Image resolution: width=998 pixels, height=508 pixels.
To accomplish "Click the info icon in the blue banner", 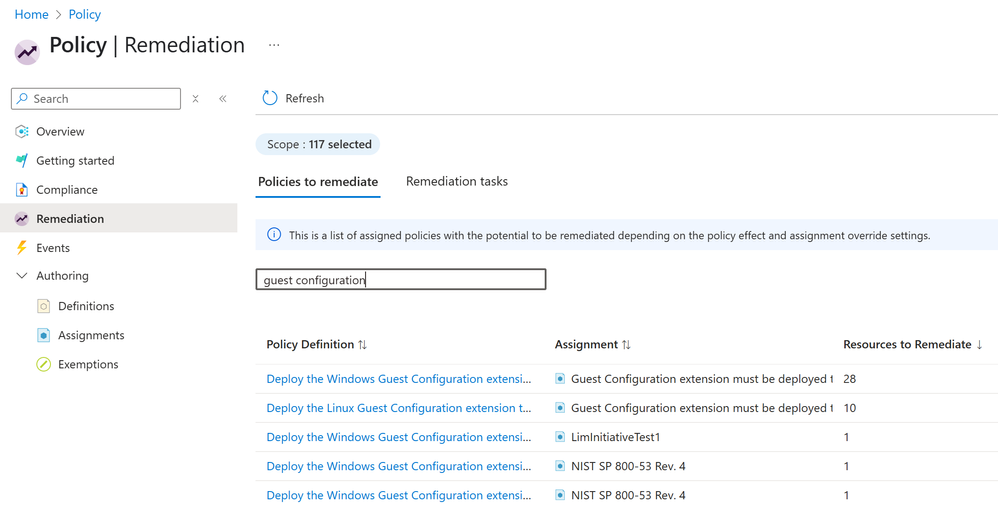I will point(274,235).
